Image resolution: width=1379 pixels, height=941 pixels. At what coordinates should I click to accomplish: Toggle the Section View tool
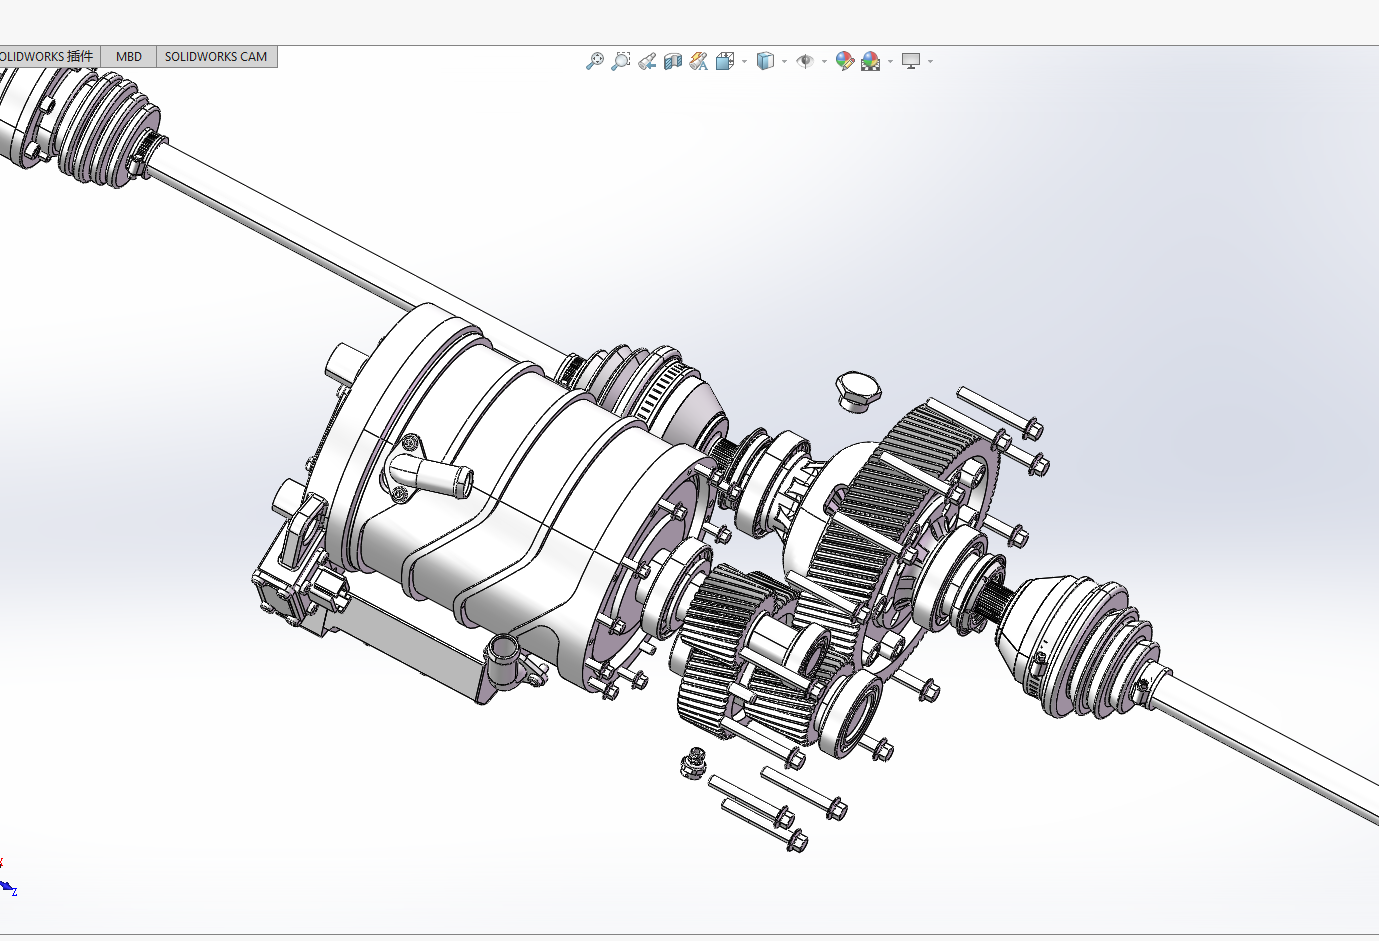pyautogui.click(x=673, y=61)
